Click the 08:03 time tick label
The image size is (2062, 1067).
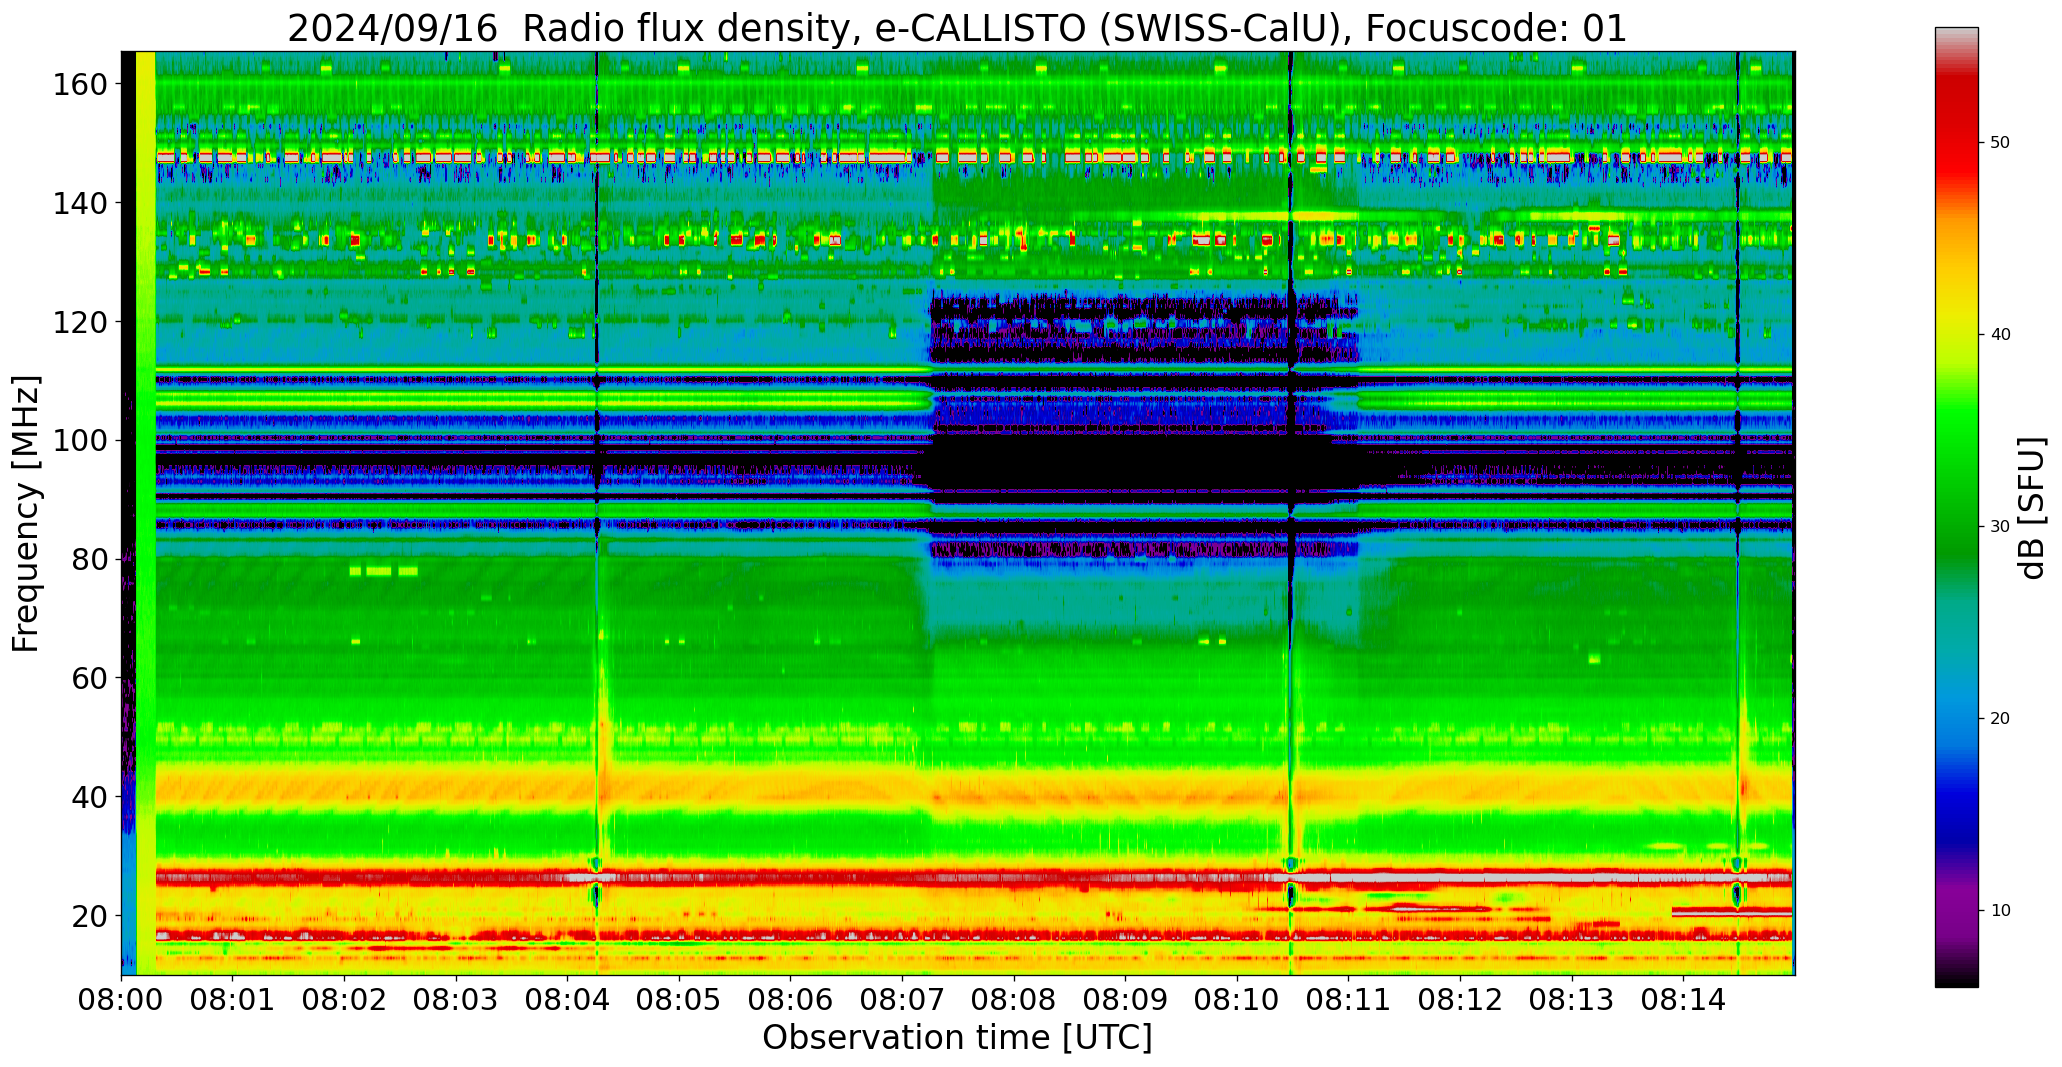(x=457, y=1000)
